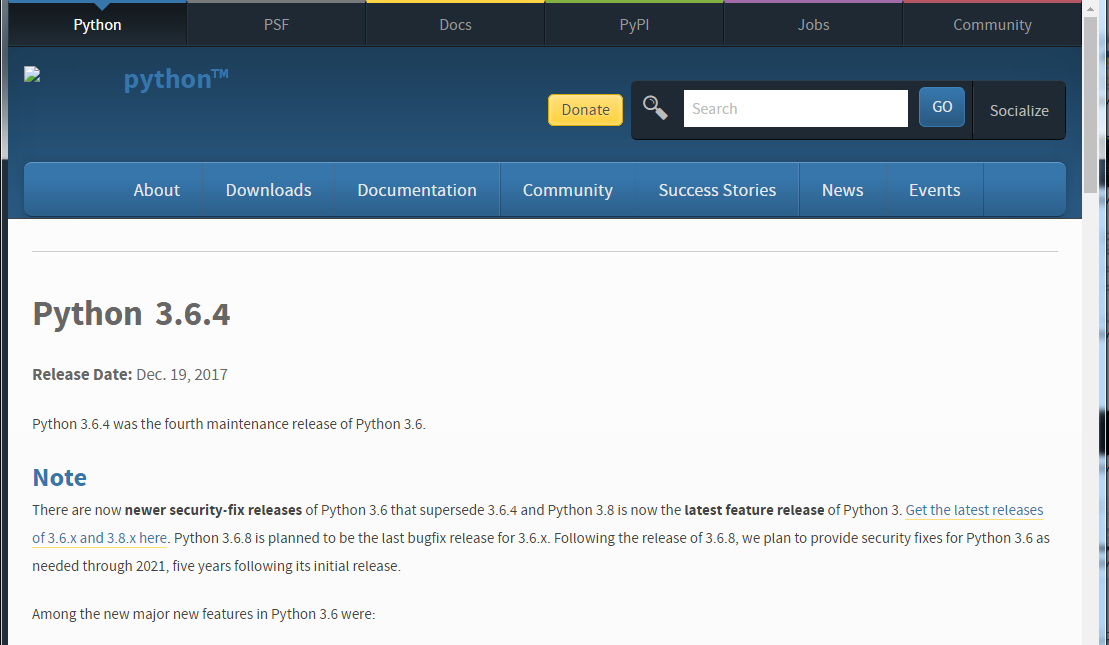
Task: Click the bold 'newer security-fix releases' text
Action: click(213, 510)
